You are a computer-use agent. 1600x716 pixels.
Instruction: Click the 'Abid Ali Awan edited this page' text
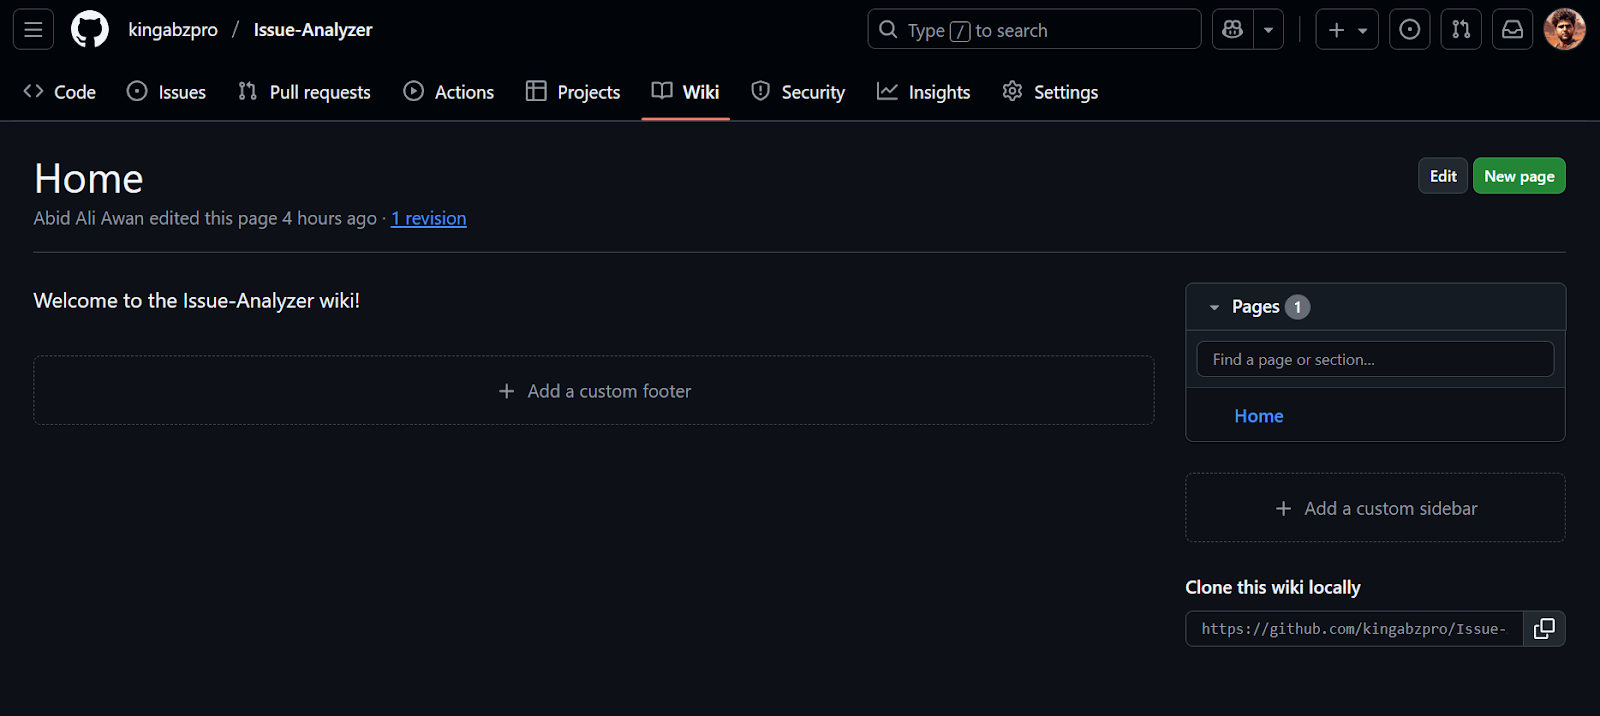(156, 218)
